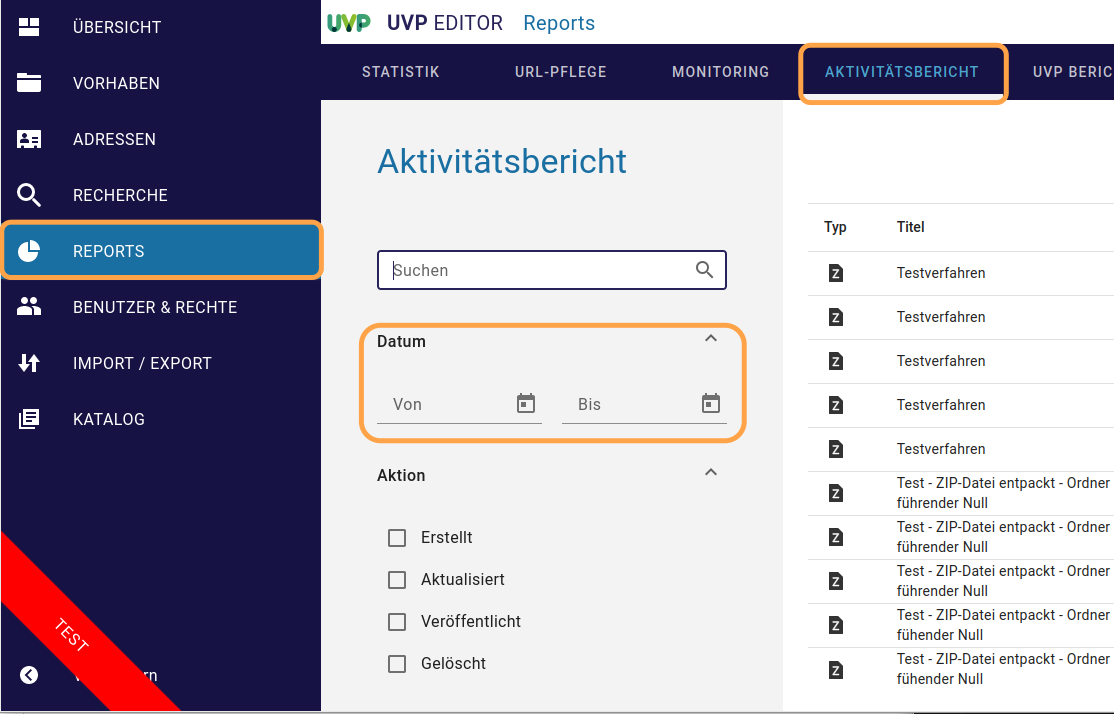Open the Statistik tab

click(x=400, y=72)
